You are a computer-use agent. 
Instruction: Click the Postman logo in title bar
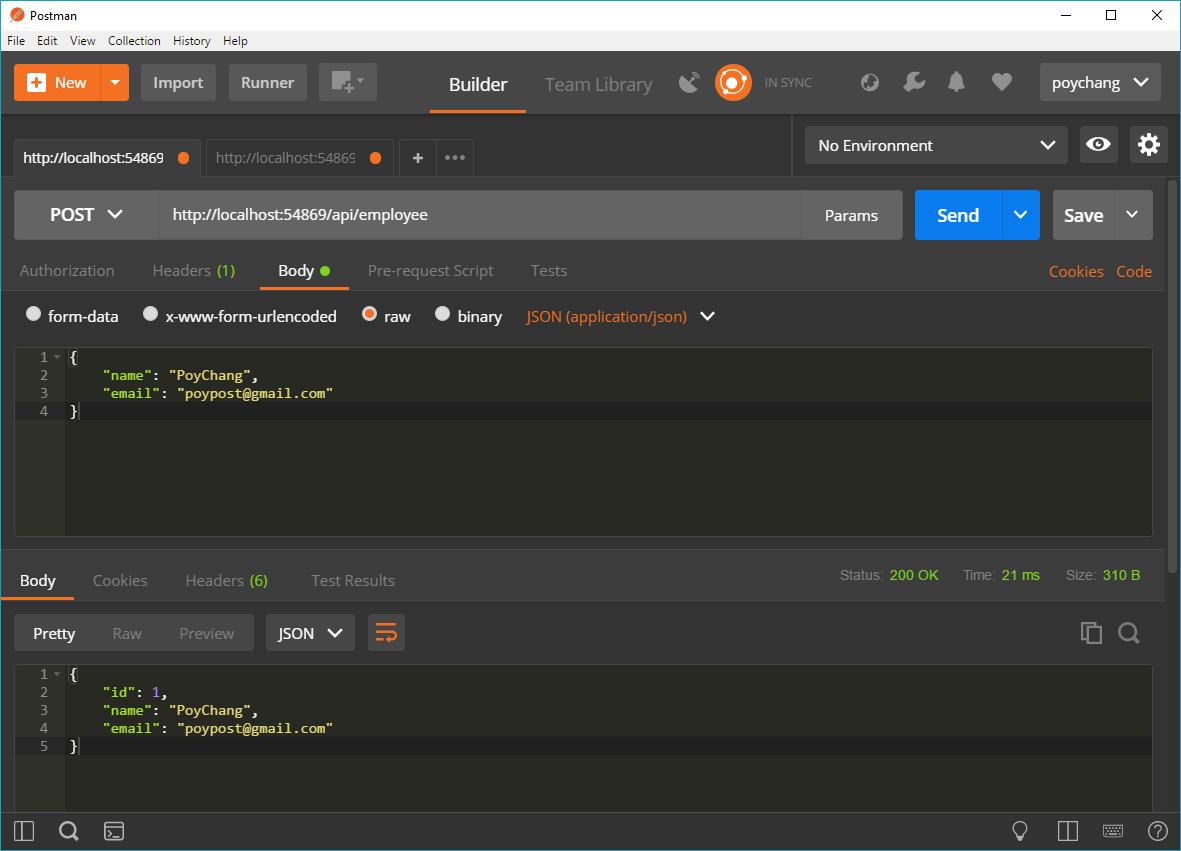pyautogui.click(x=17, y=15)
